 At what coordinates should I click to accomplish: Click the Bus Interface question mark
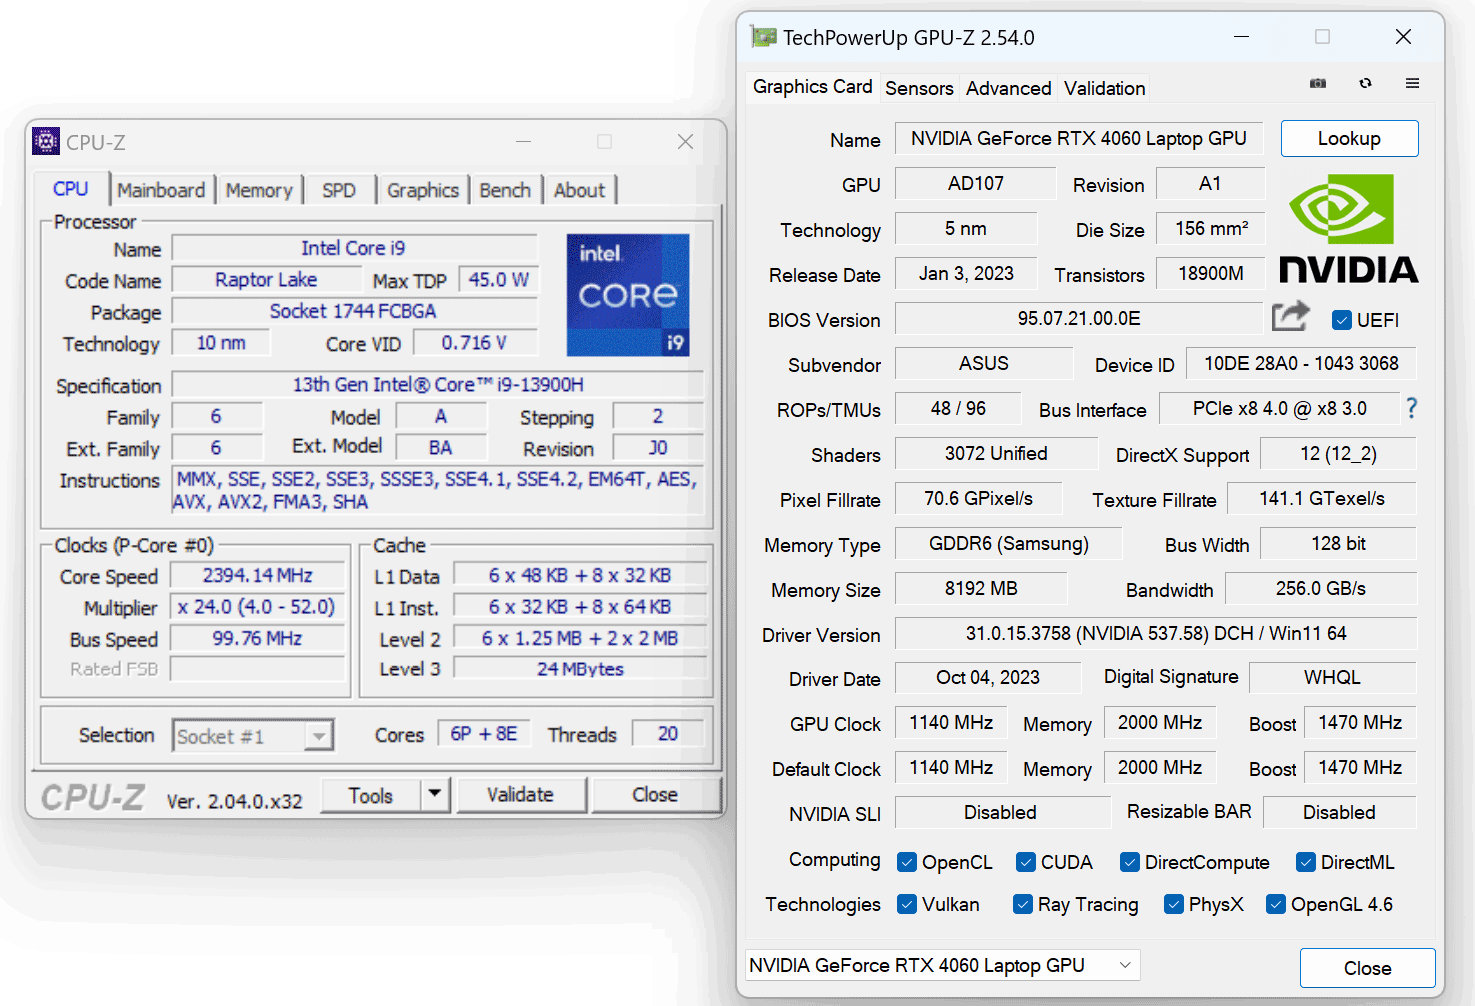coord(1411,408)
